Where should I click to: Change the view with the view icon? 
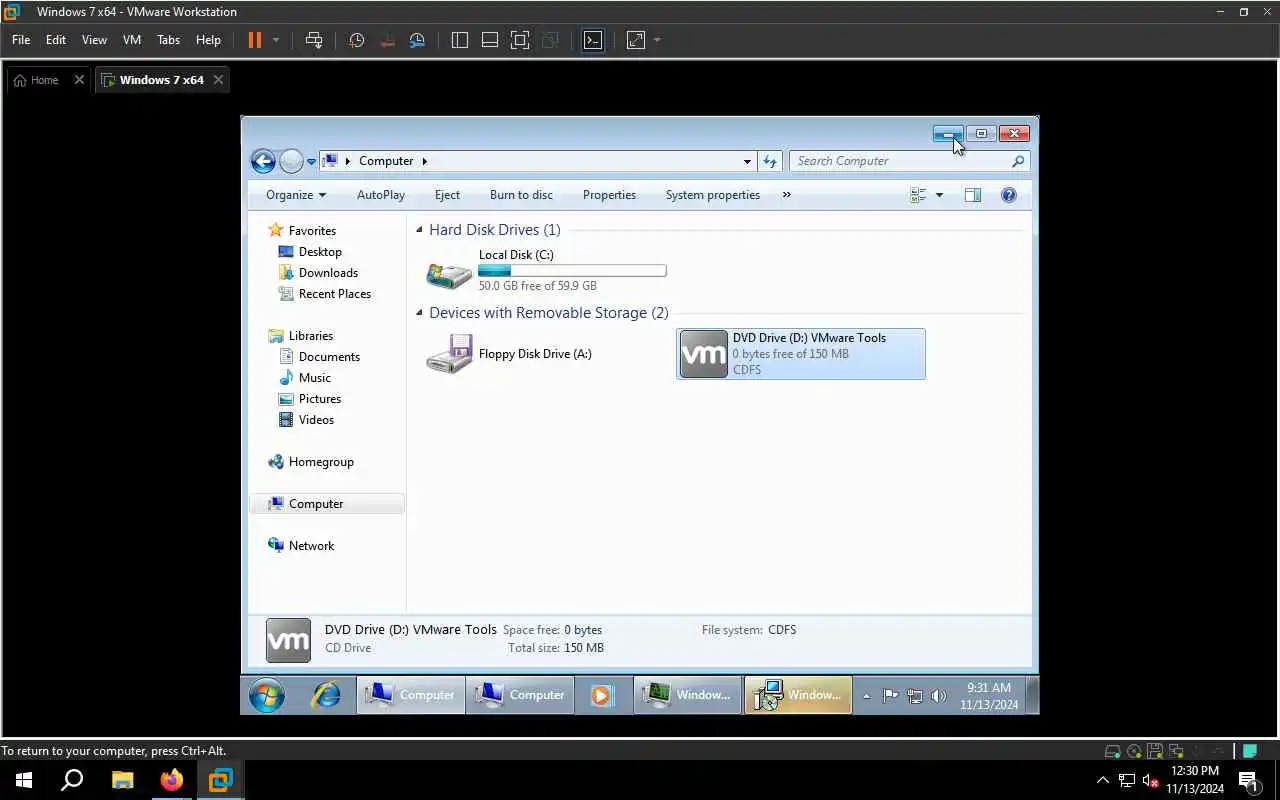pyautogui.click(x=918, y=195)
